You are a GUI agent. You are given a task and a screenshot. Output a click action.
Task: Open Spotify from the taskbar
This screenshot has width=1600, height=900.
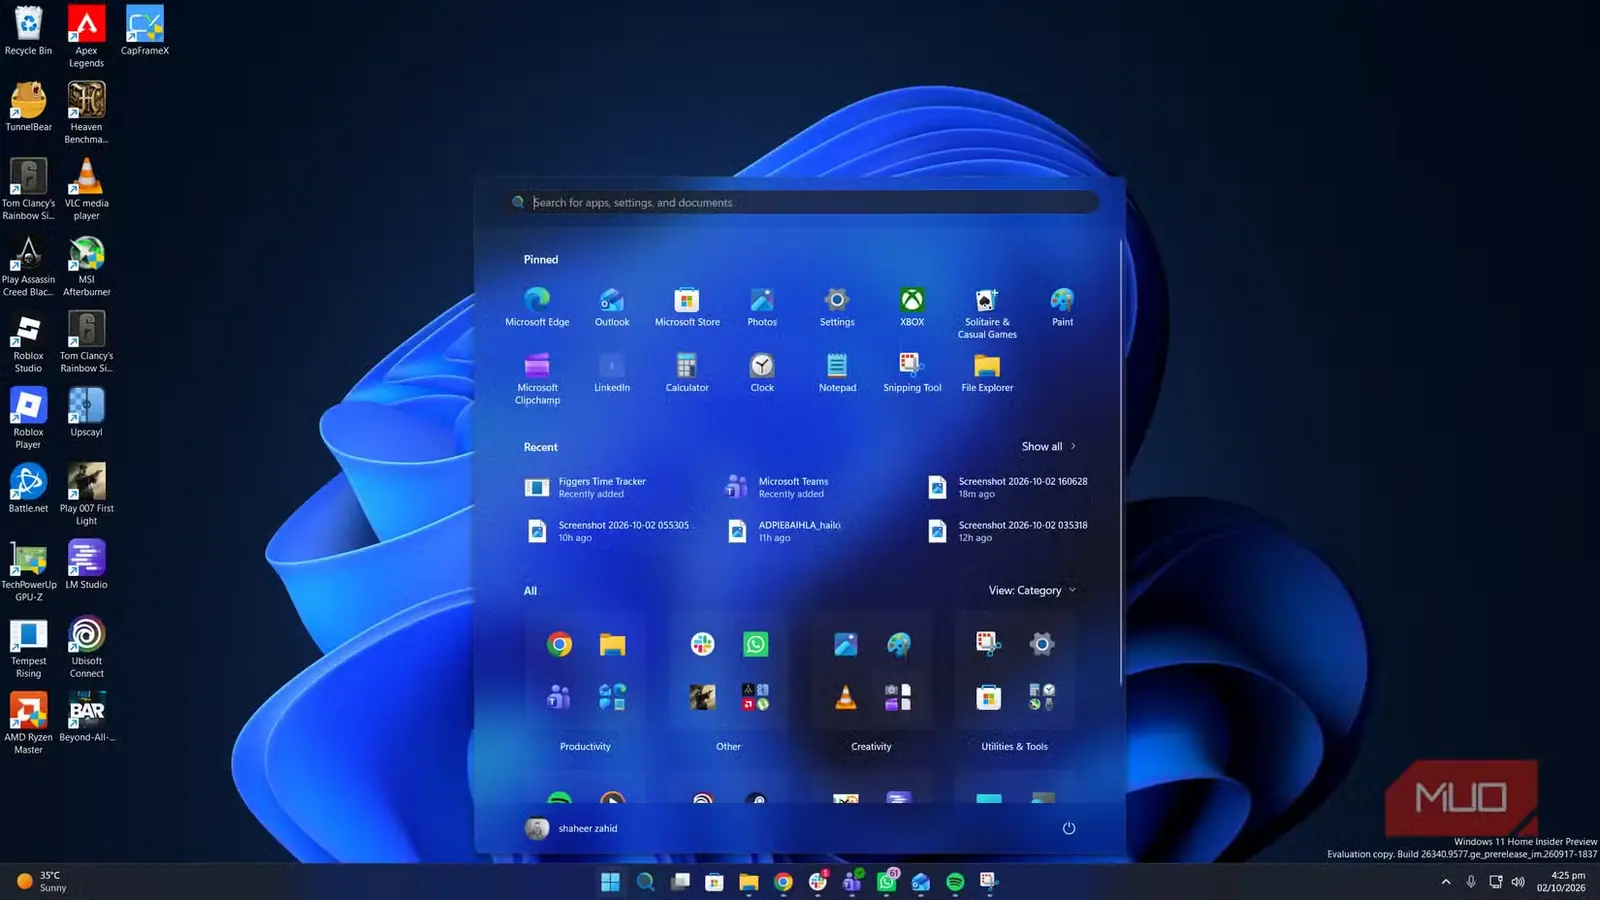pyautogui.click(x=955, y=881)
